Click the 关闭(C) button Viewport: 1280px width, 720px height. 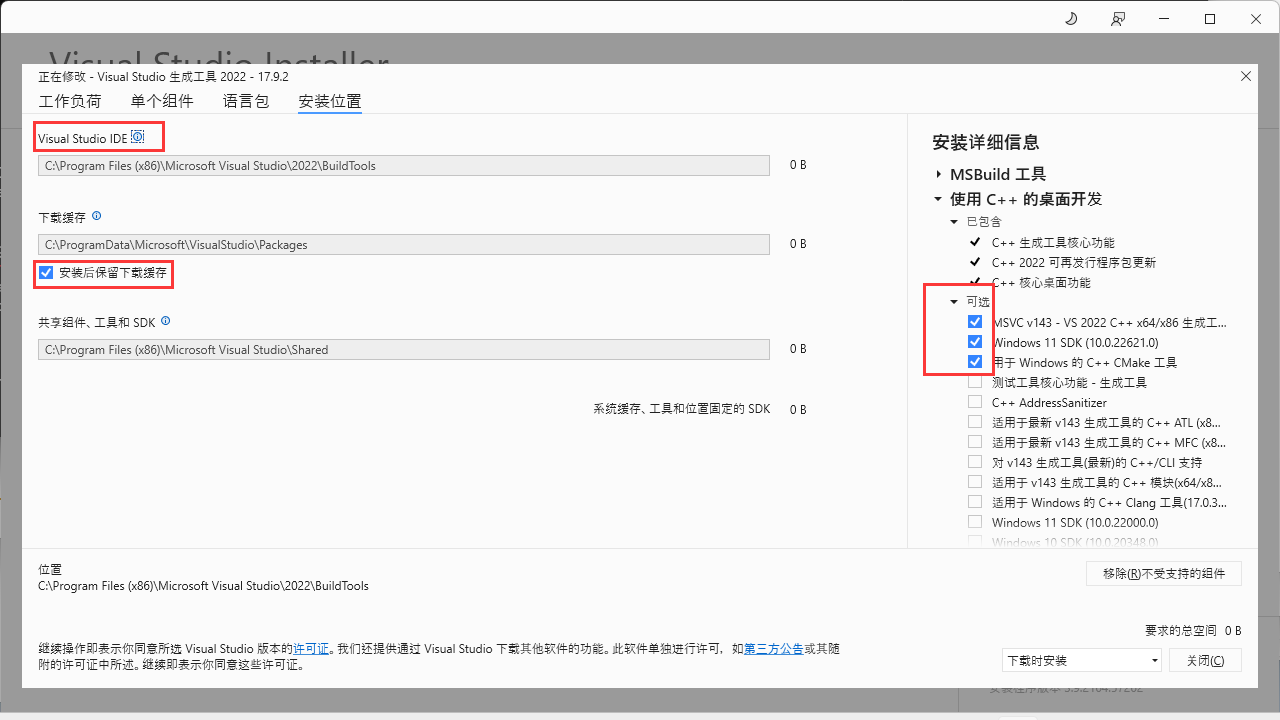[x=1205, y=660]
